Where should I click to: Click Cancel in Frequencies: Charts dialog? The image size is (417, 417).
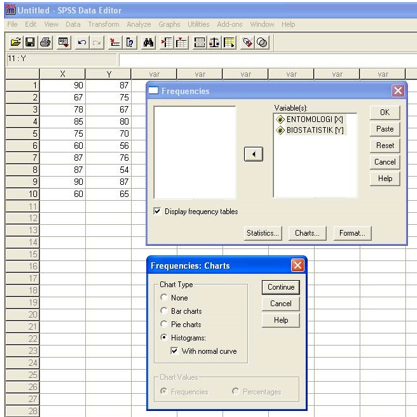pos(281,304)
